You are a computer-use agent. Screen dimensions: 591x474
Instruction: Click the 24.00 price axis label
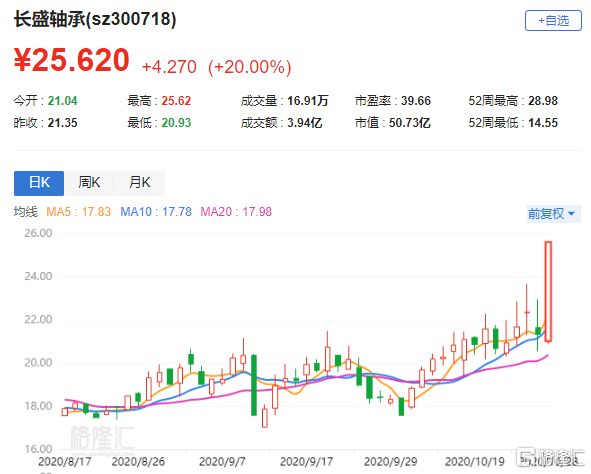coord(38,276)
